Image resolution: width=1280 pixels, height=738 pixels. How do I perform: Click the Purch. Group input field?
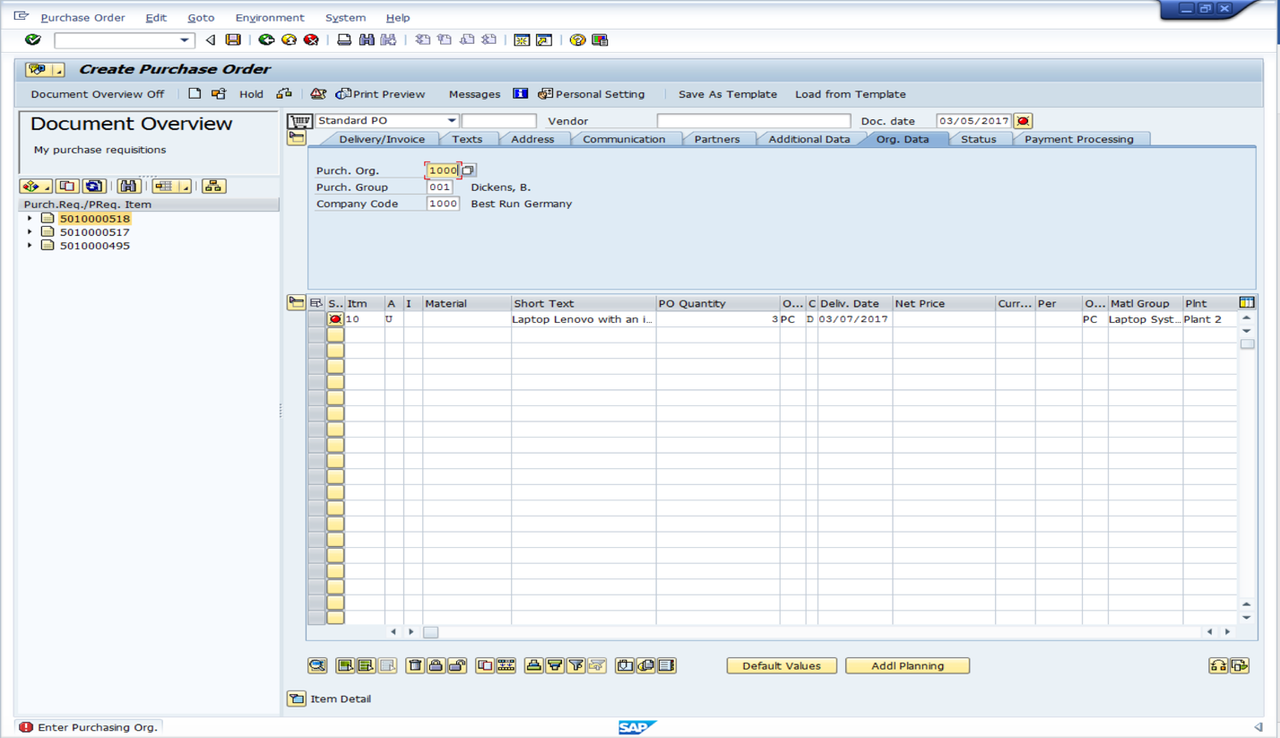[439, 187]
